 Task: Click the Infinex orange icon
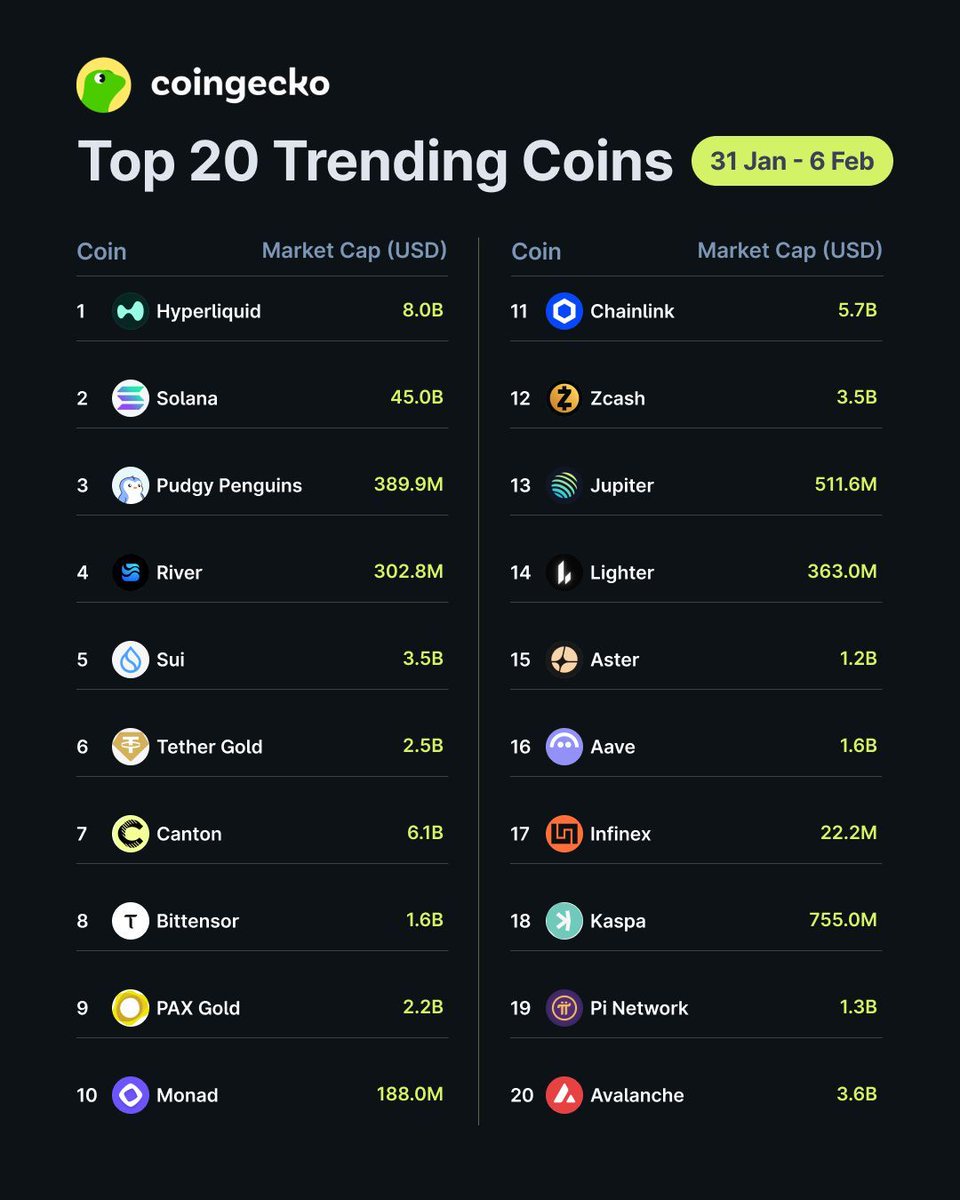[564, 833]
